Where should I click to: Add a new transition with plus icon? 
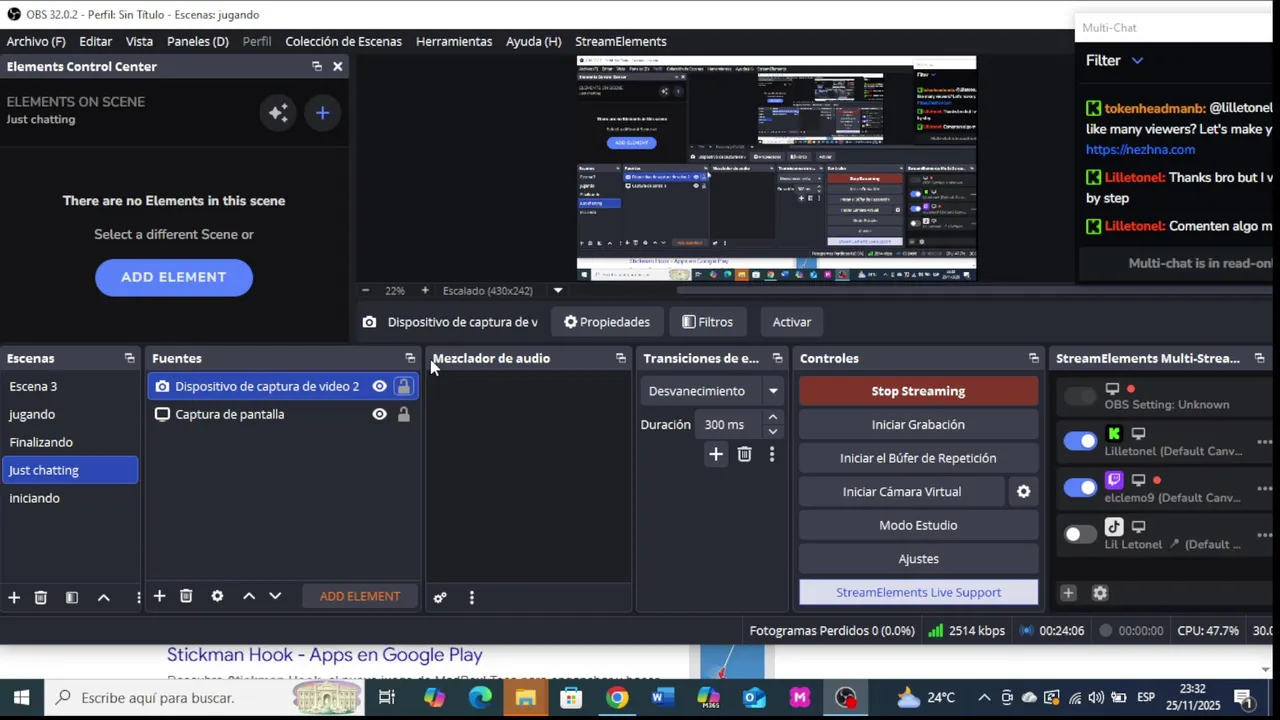point(716,455)
